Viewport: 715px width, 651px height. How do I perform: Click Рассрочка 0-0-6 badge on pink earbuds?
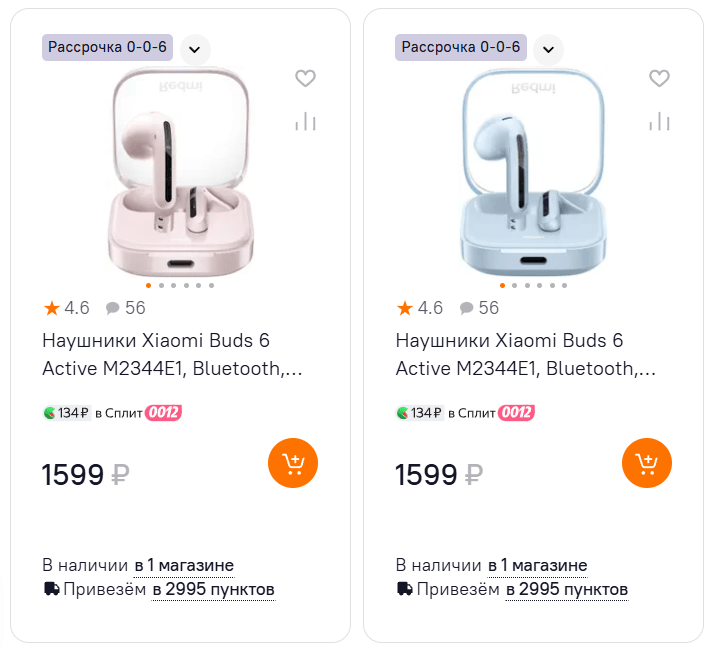pos(108,47)
